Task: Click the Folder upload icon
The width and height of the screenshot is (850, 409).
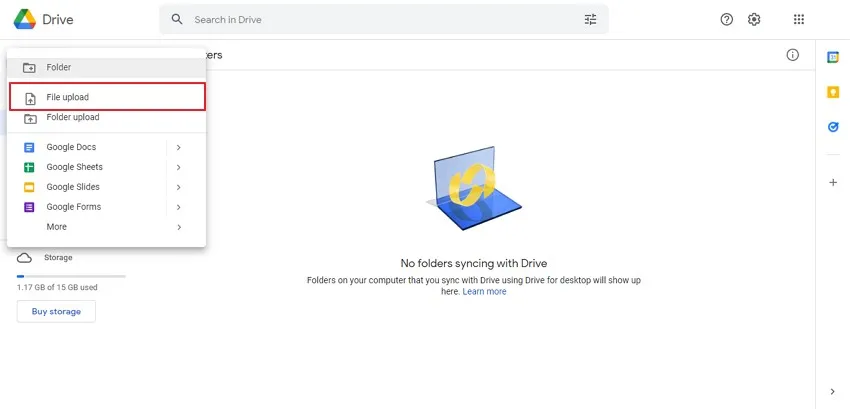Action: 30,118
